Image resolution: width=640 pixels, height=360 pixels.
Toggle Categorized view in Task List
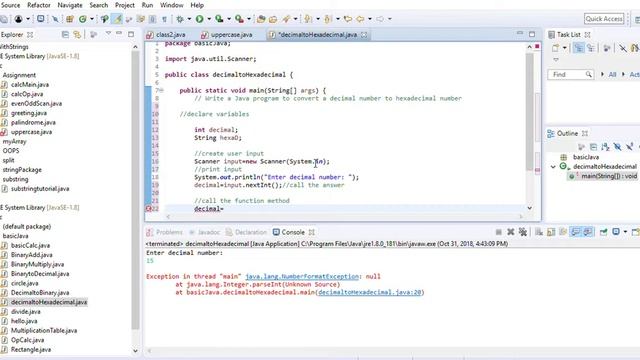[579, 48]
